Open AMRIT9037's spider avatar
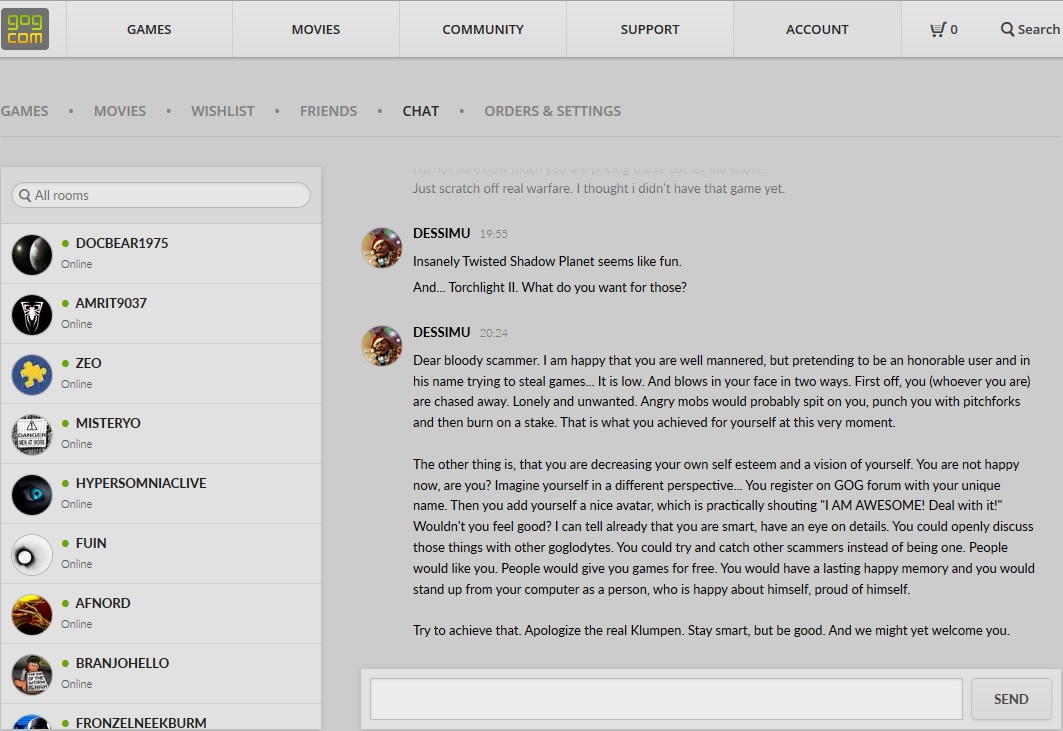 point(32,315)
